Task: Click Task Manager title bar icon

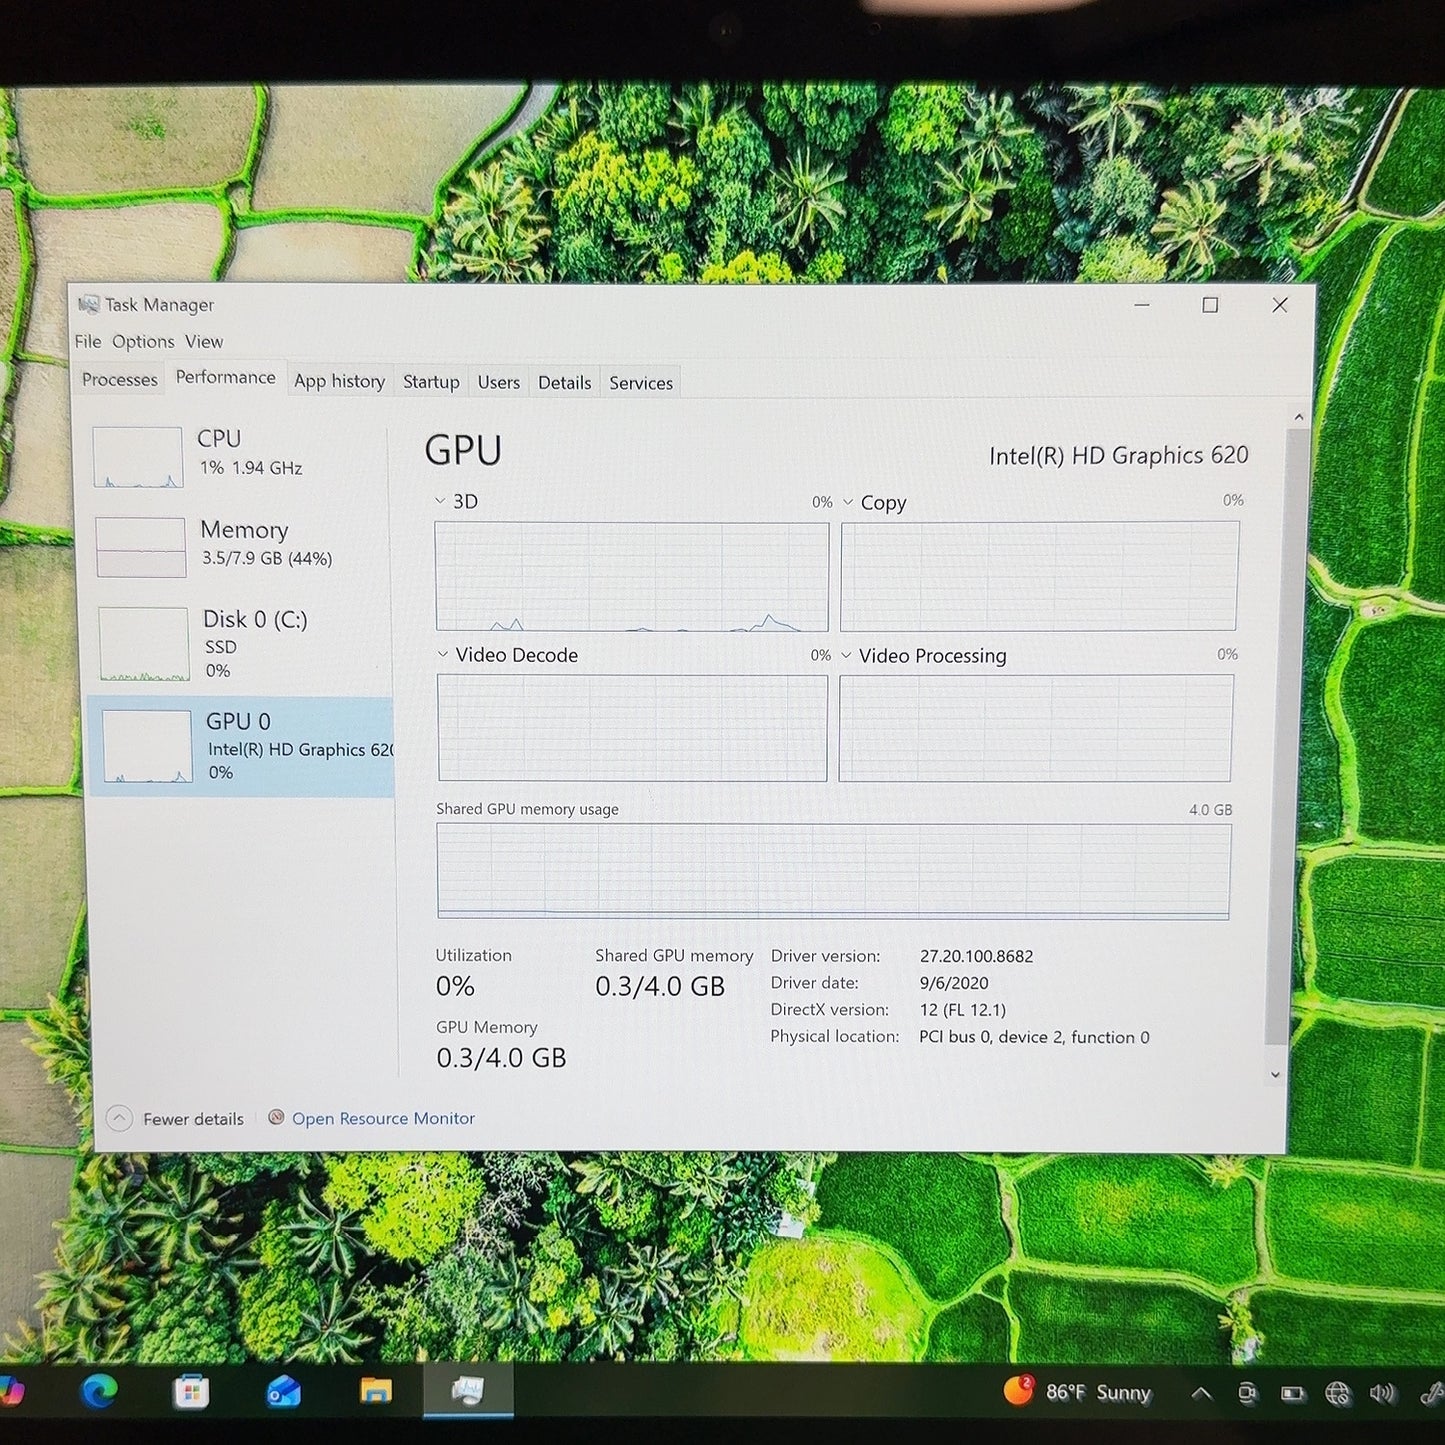Action: point(89,304)
